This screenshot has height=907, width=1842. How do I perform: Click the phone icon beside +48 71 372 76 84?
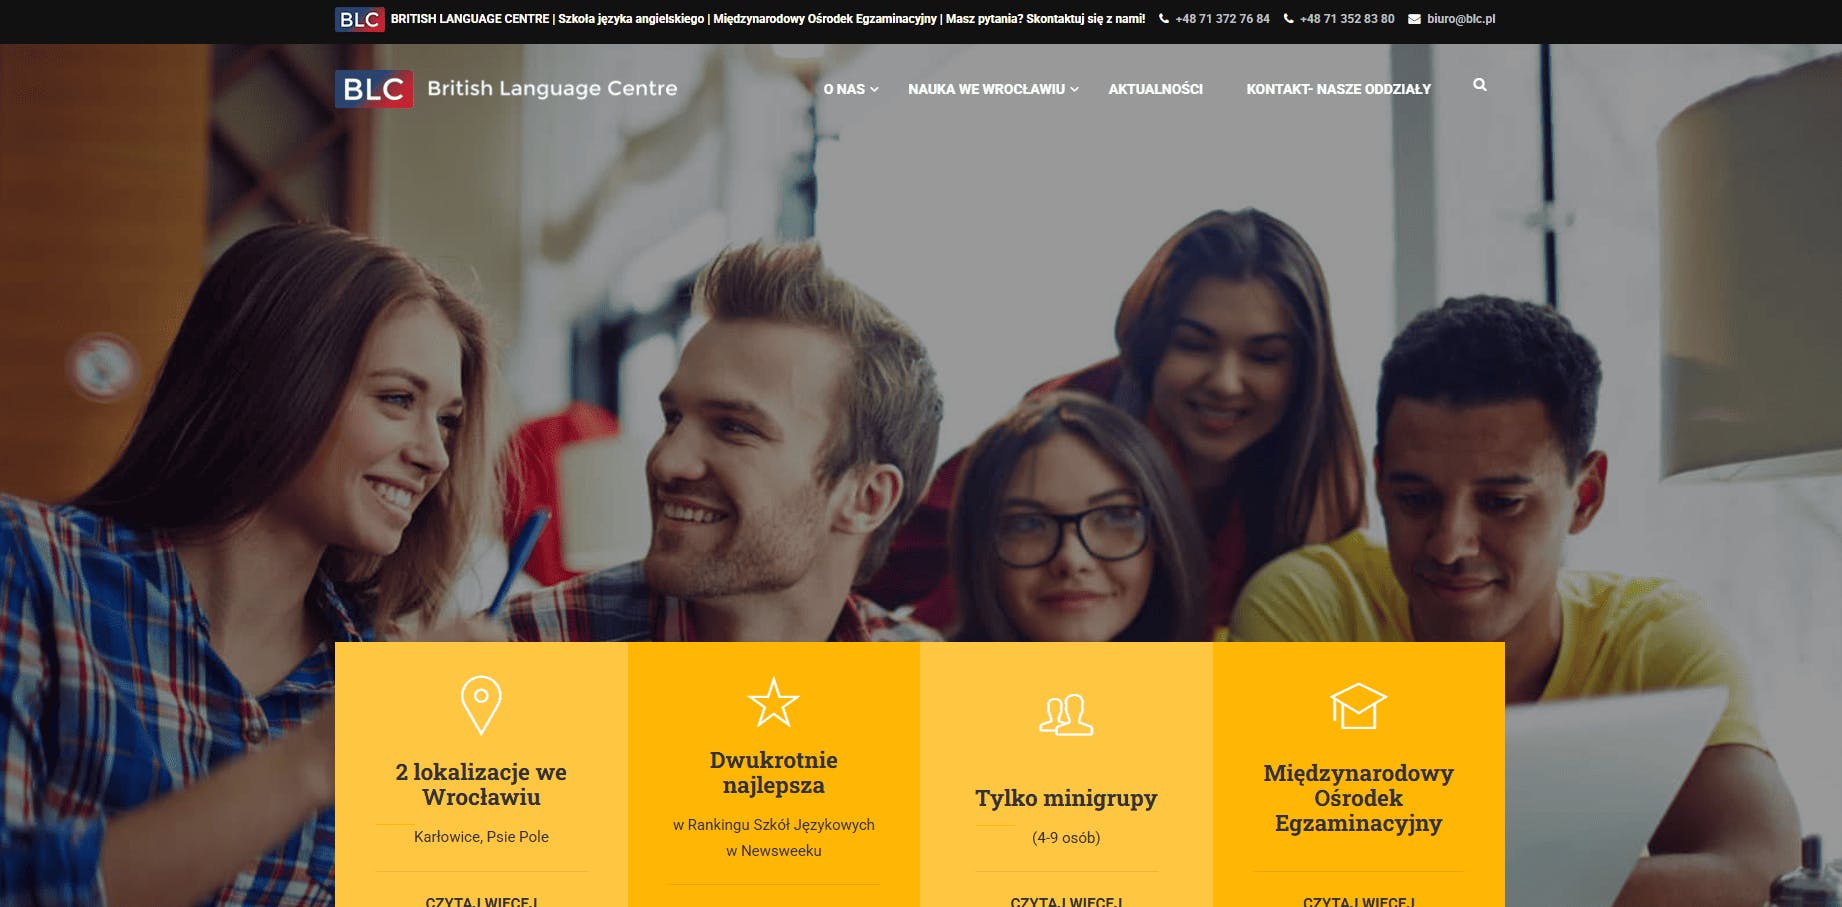[x=1164, y=19]
